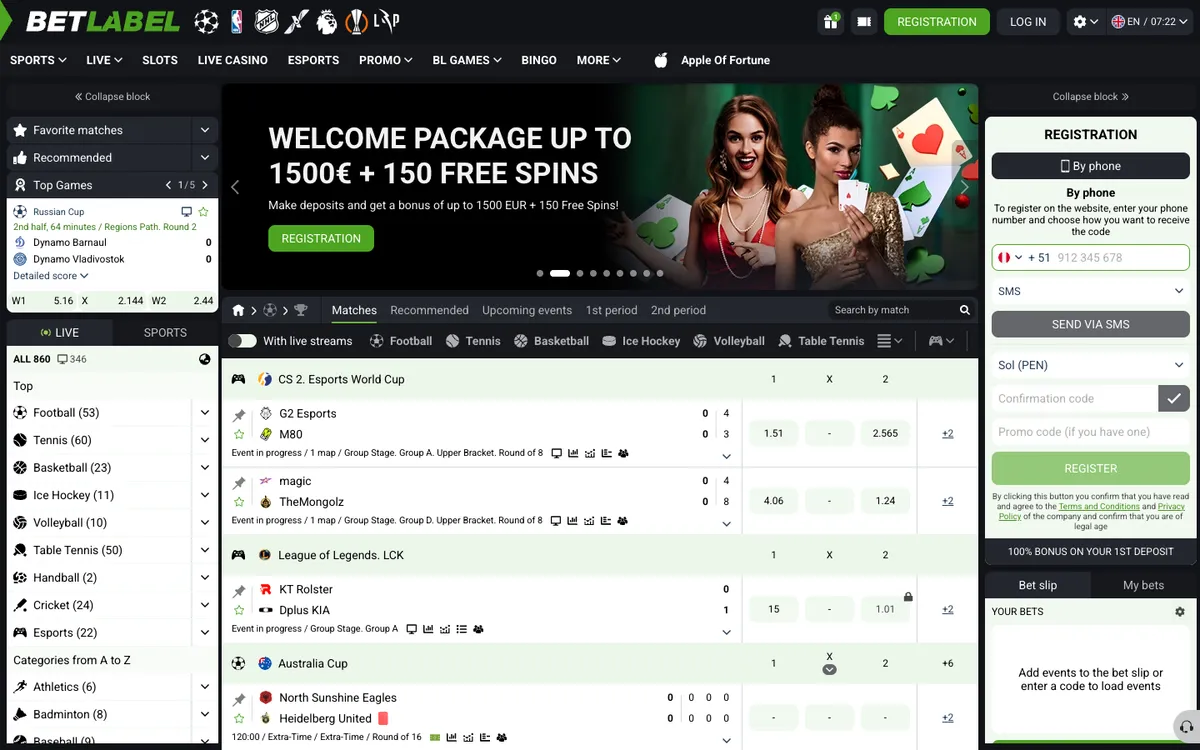Switch to the SPORTS tab in sidebar
The width and height of the screenshot is (1200, 750).
(x=165, y=332)
